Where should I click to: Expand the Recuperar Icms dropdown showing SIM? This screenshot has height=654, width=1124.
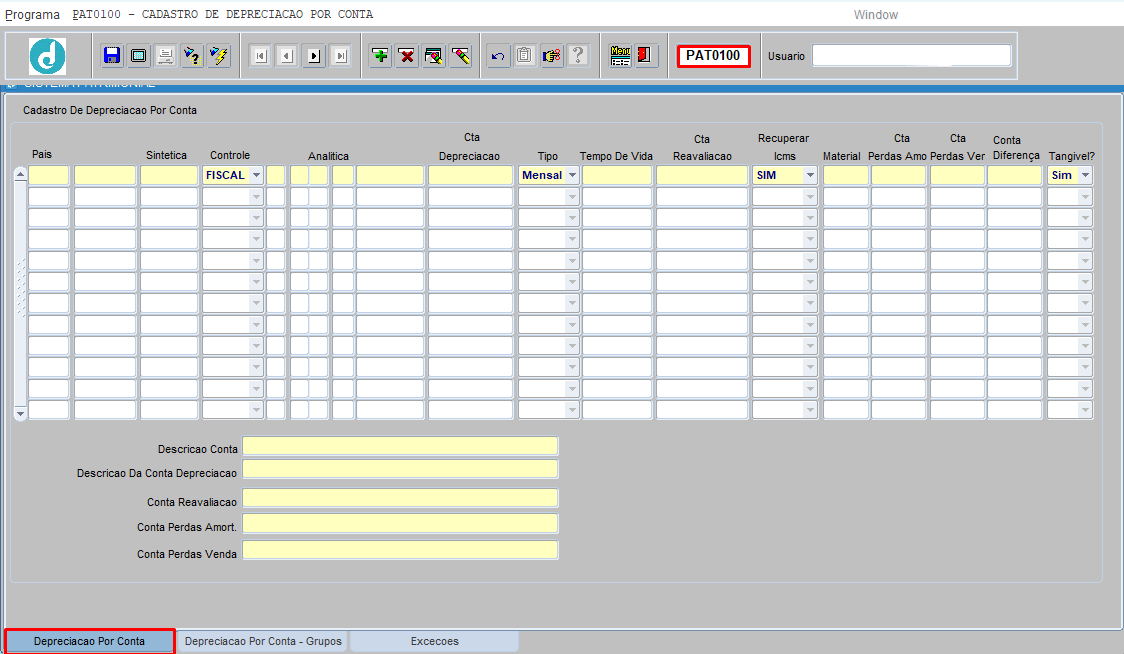point(810,175)
